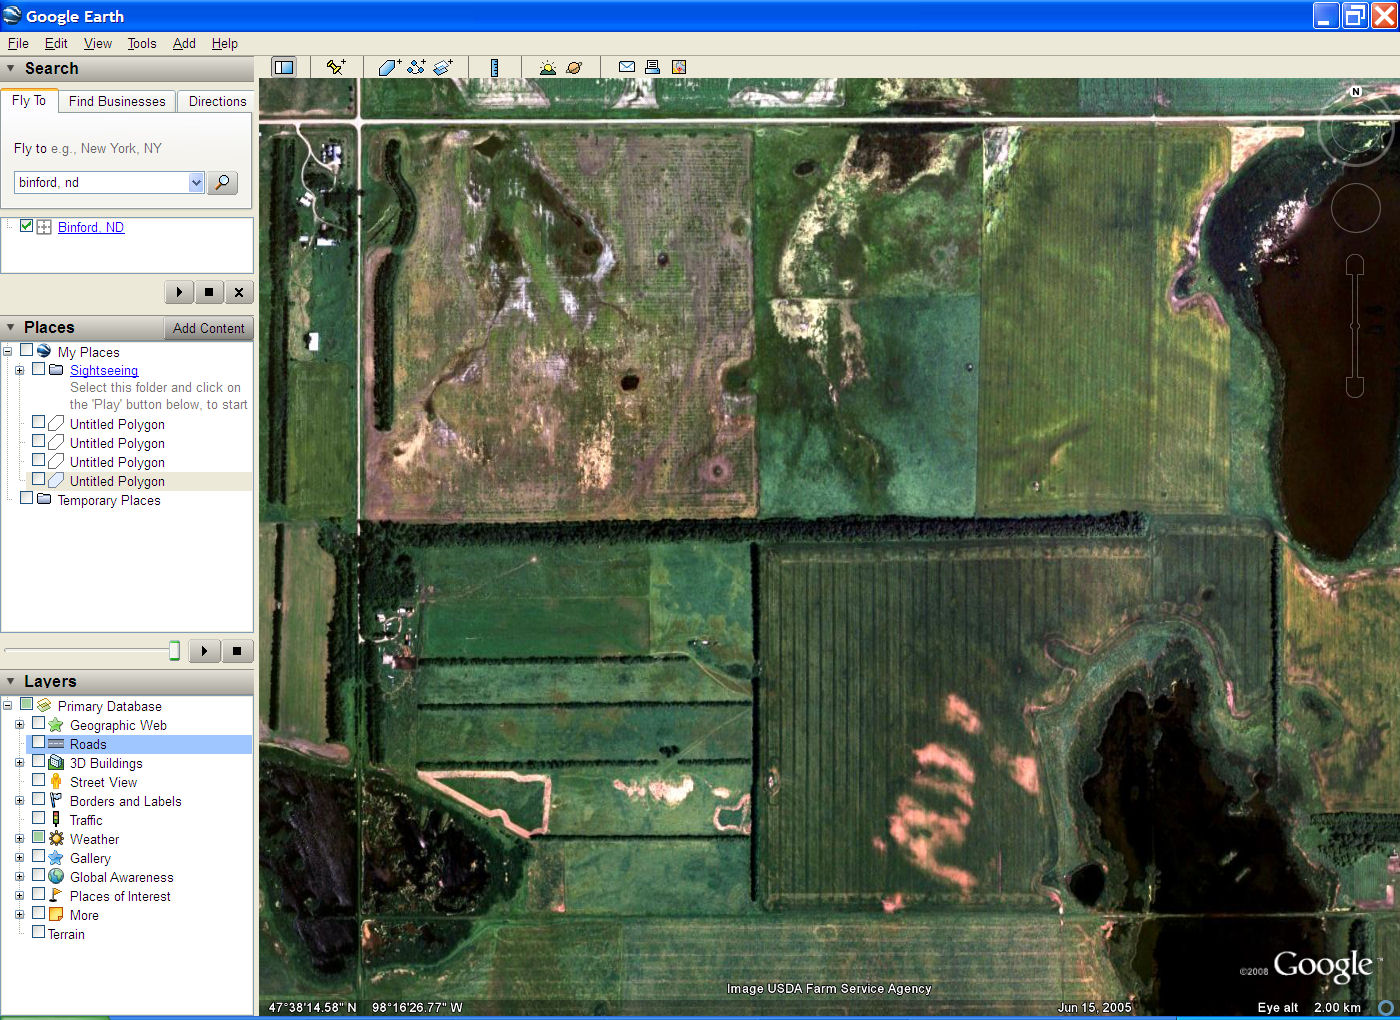1400x1020 pixels.
Task: Click the Traffic layer icon
Action: (56, 820)
